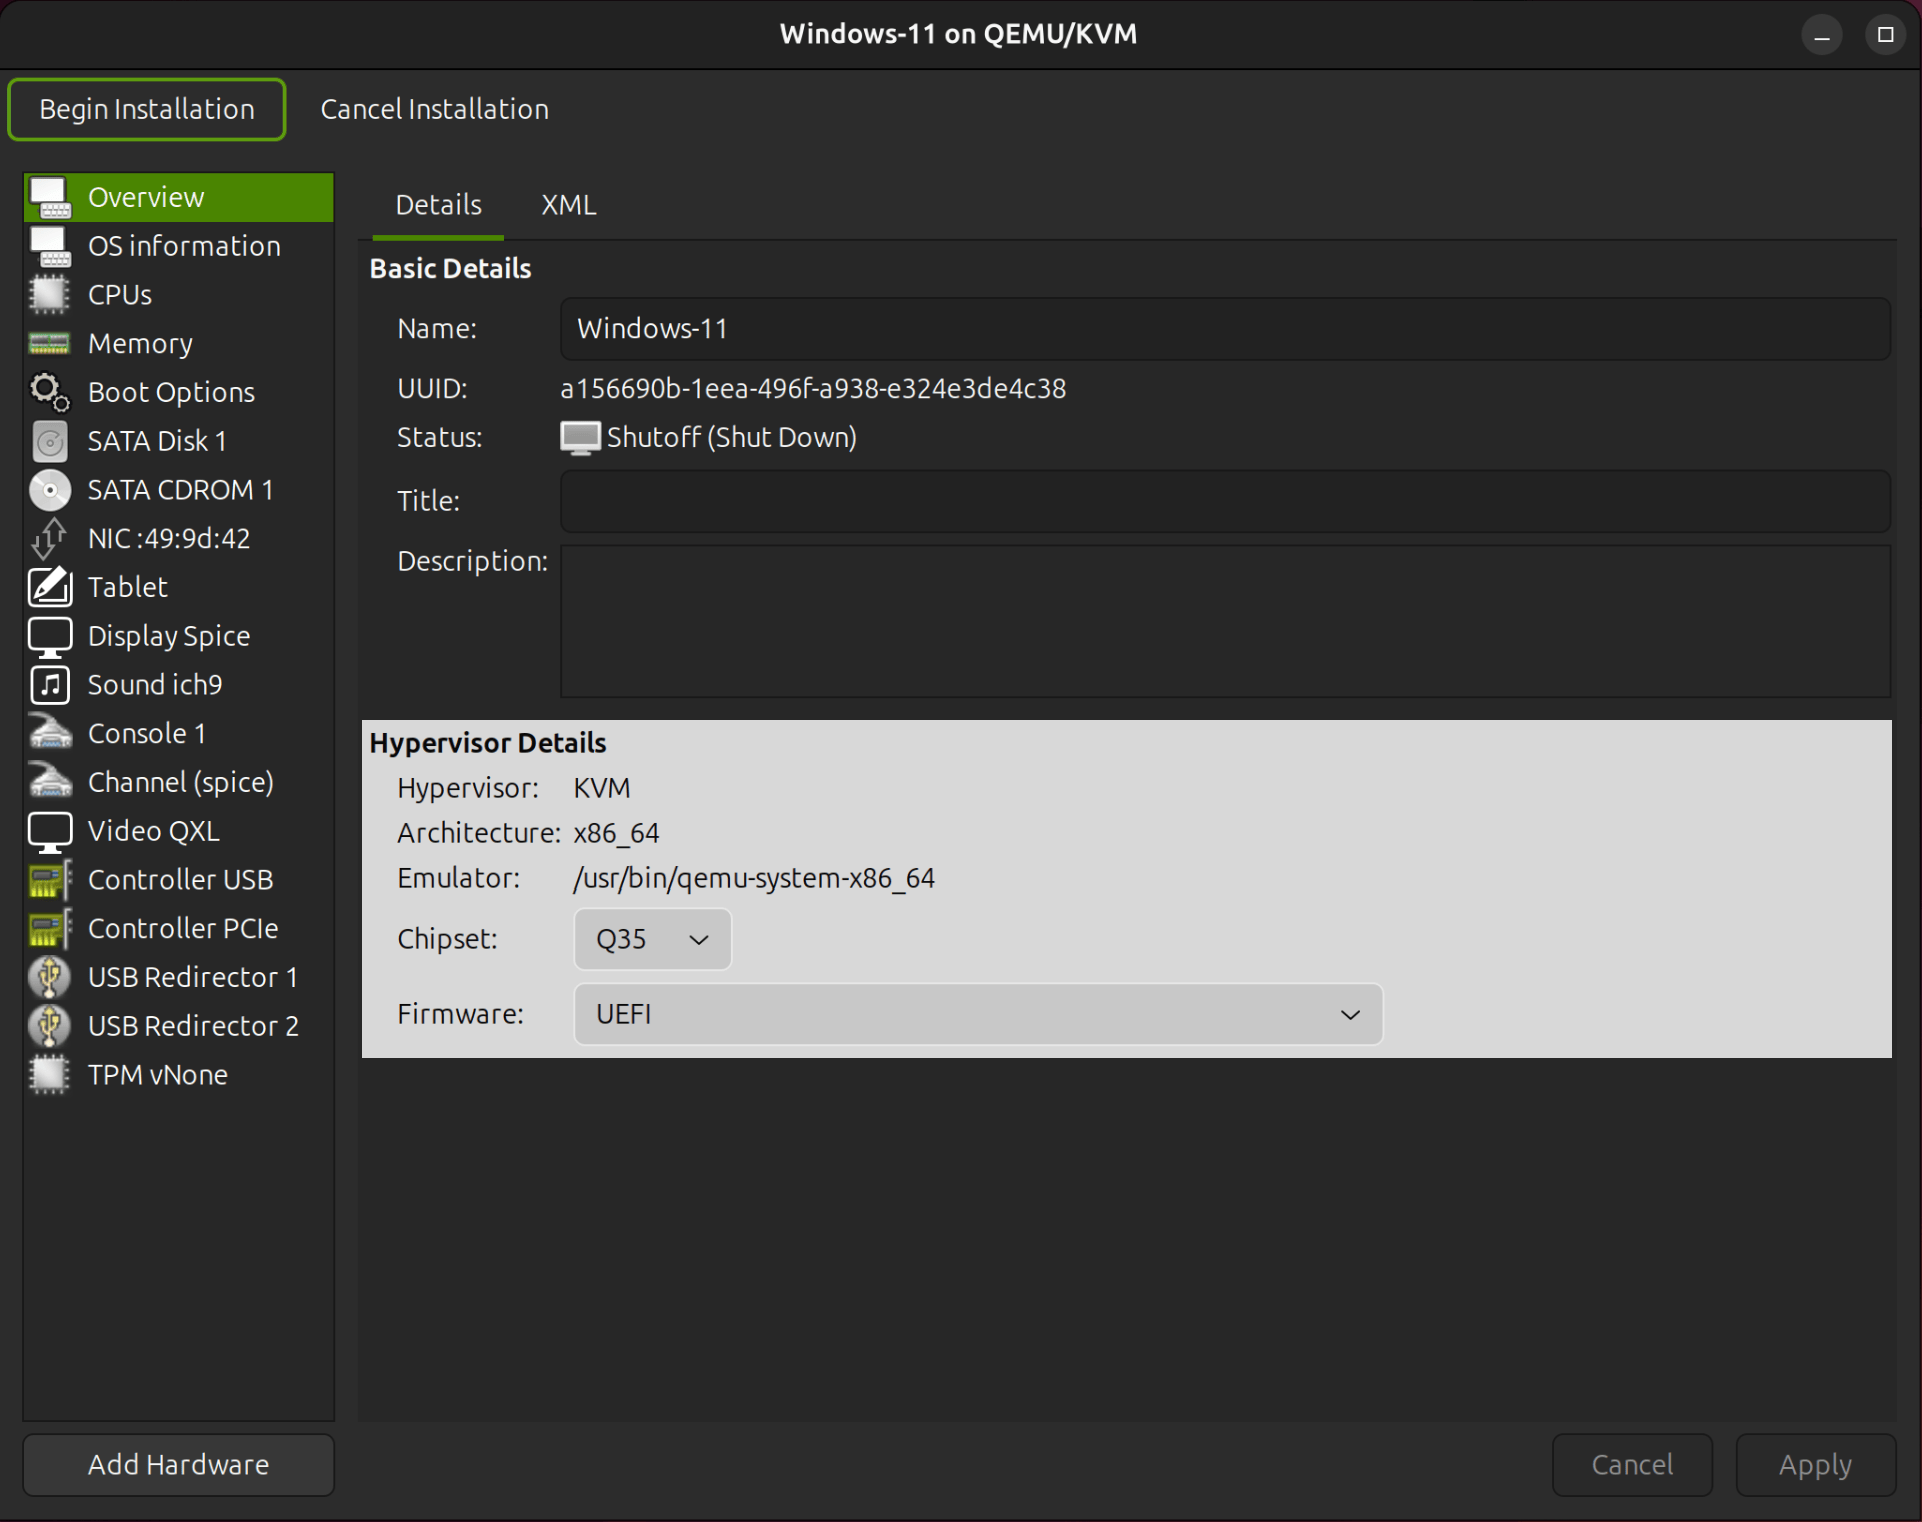Image resolution: width=1922 pixels, height=1522 pixels.
Task: Open the NIC :49:9d:42 network icon
Action: coord(49,538)
